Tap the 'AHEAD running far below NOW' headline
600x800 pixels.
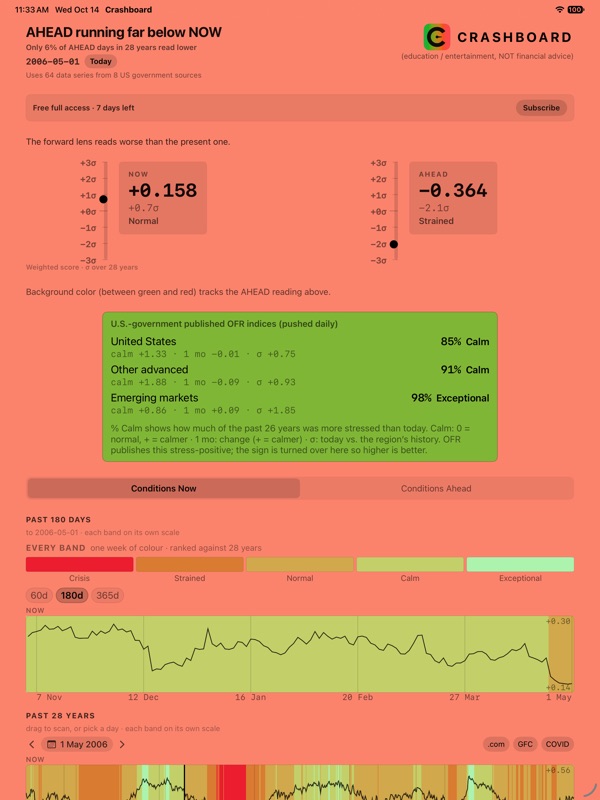[x=124, y=32]
